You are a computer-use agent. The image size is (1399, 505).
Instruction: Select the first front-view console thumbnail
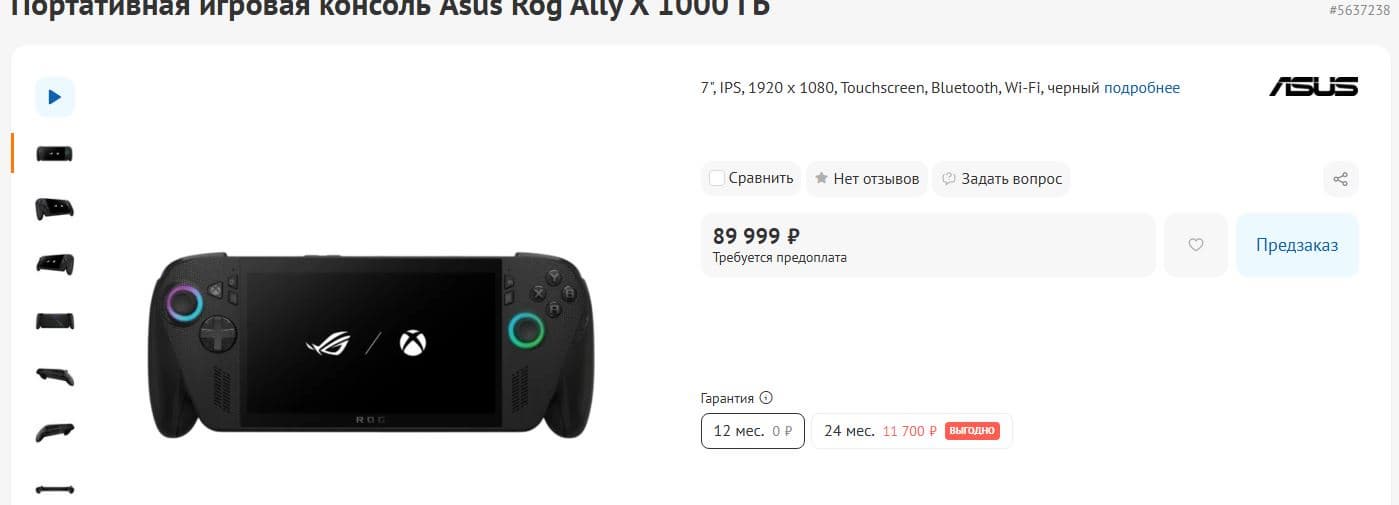pos(55,153)
